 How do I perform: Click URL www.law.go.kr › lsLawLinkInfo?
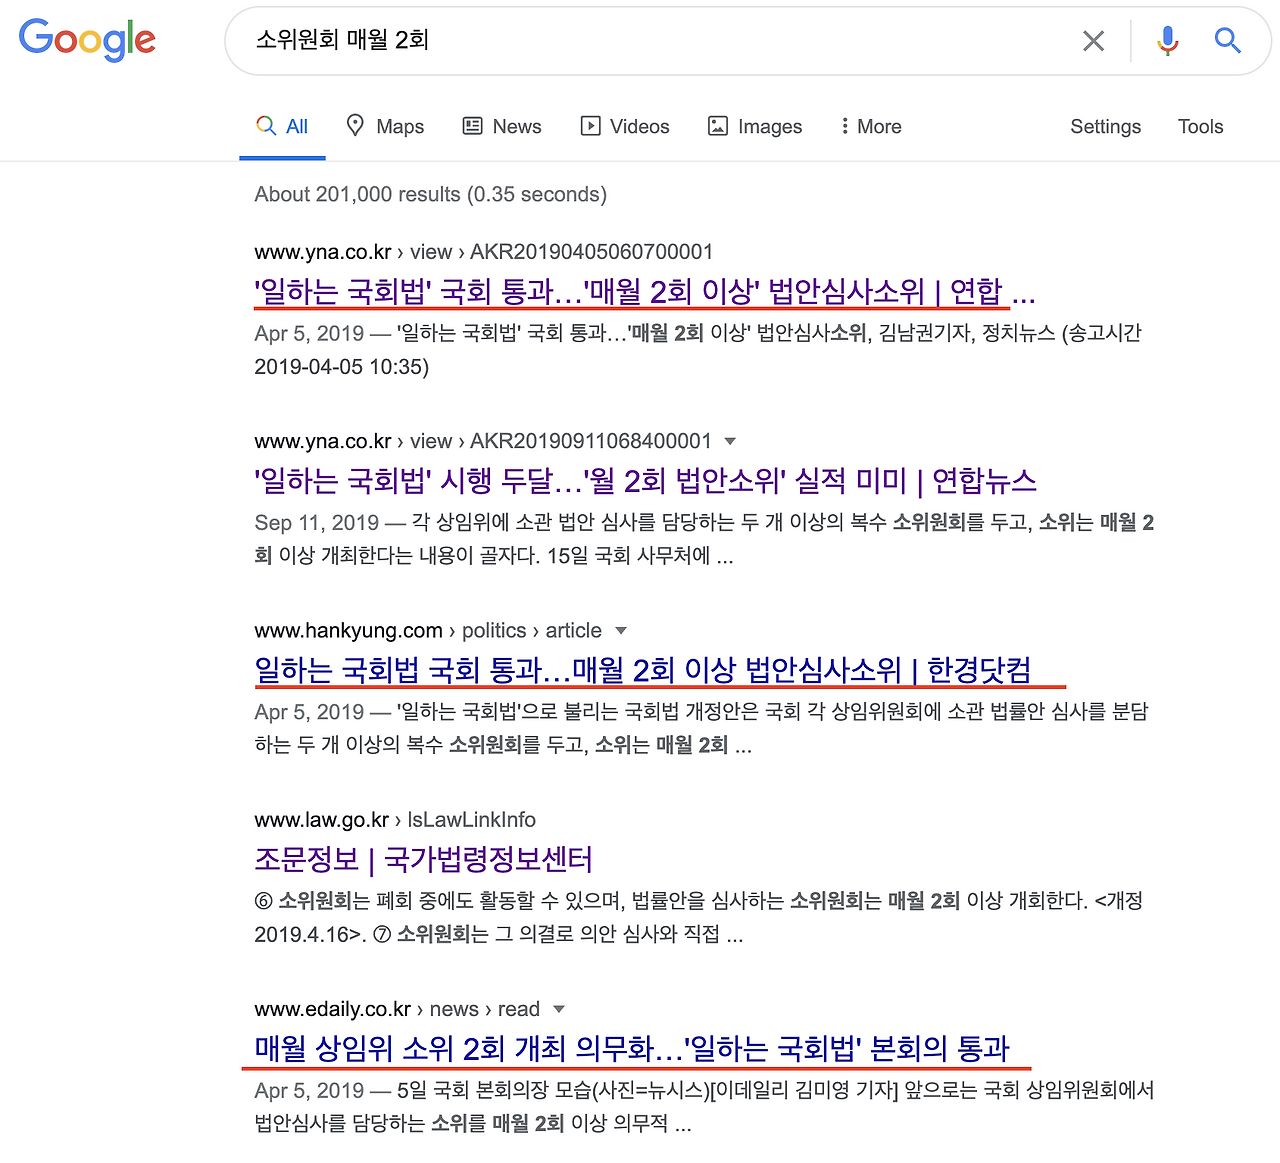click(395, 820)
